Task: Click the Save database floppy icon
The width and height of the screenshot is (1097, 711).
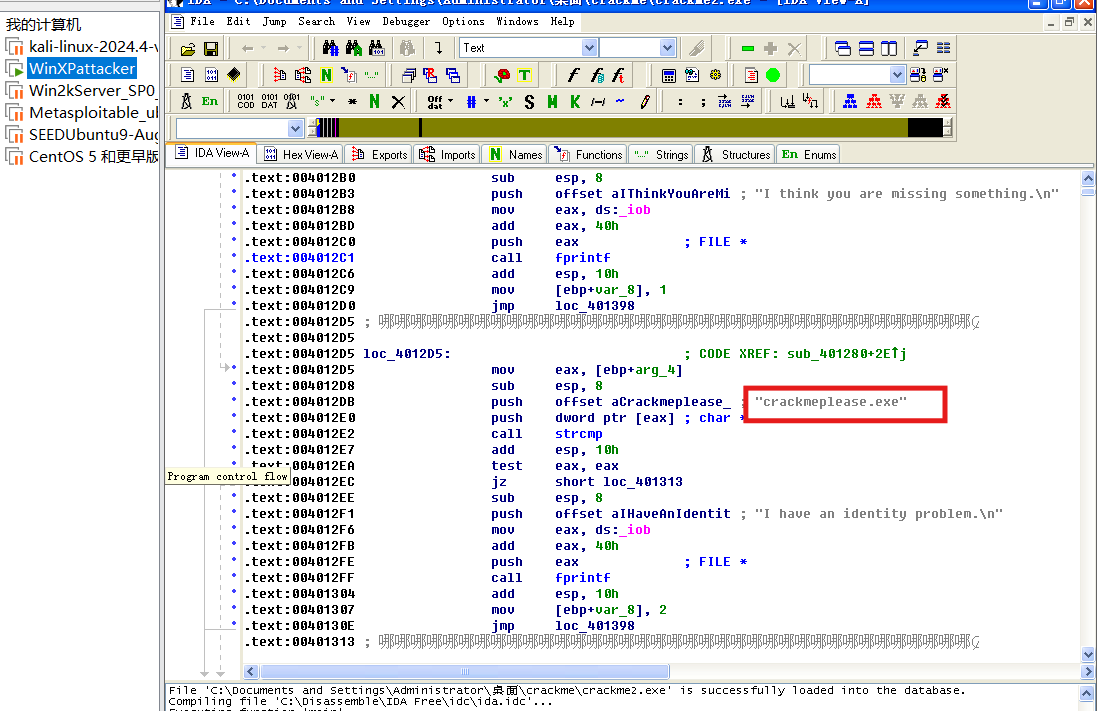Action: [211, 49]
